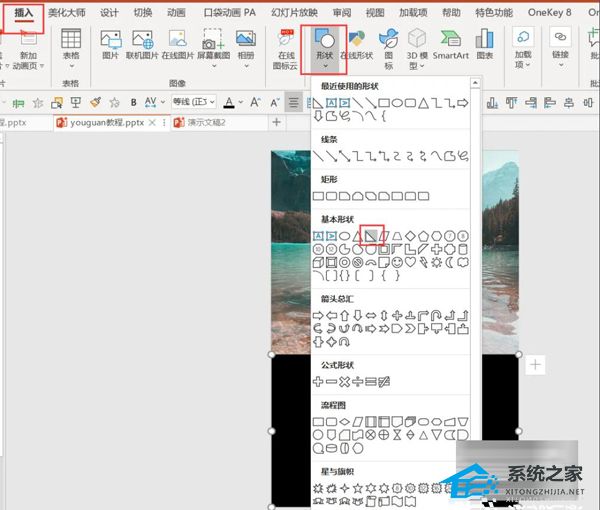Open font color dropdown arrow
600x510 pixels.
pos(241,102)
